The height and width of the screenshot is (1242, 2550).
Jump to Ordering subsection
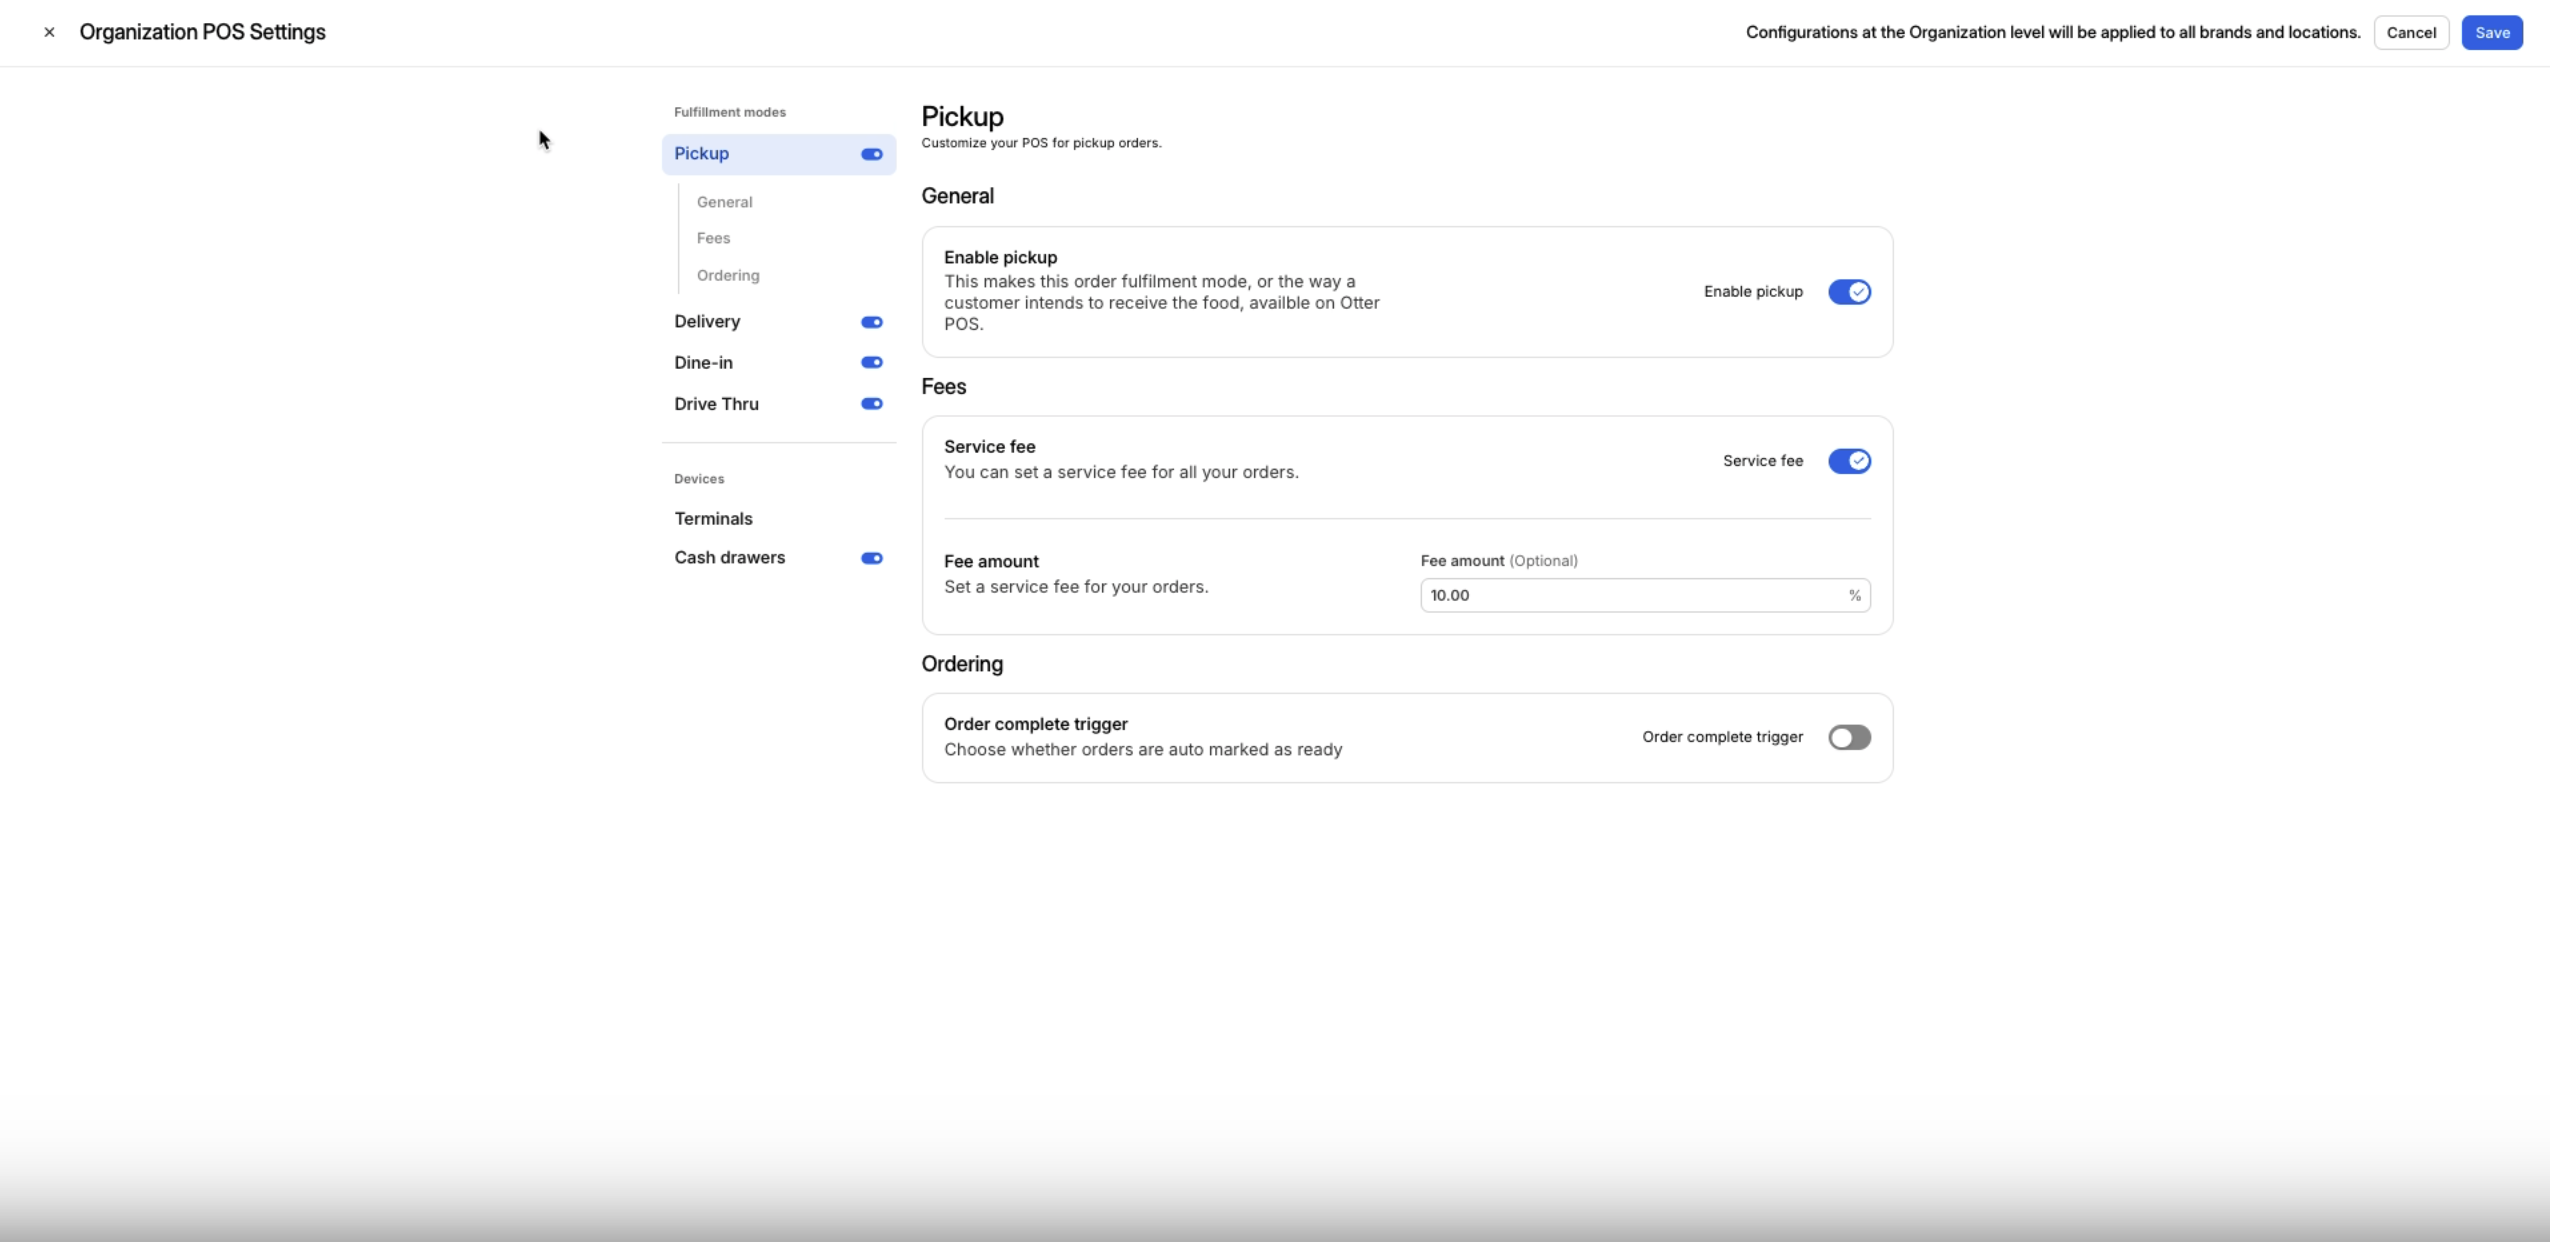tap(728, 275)
